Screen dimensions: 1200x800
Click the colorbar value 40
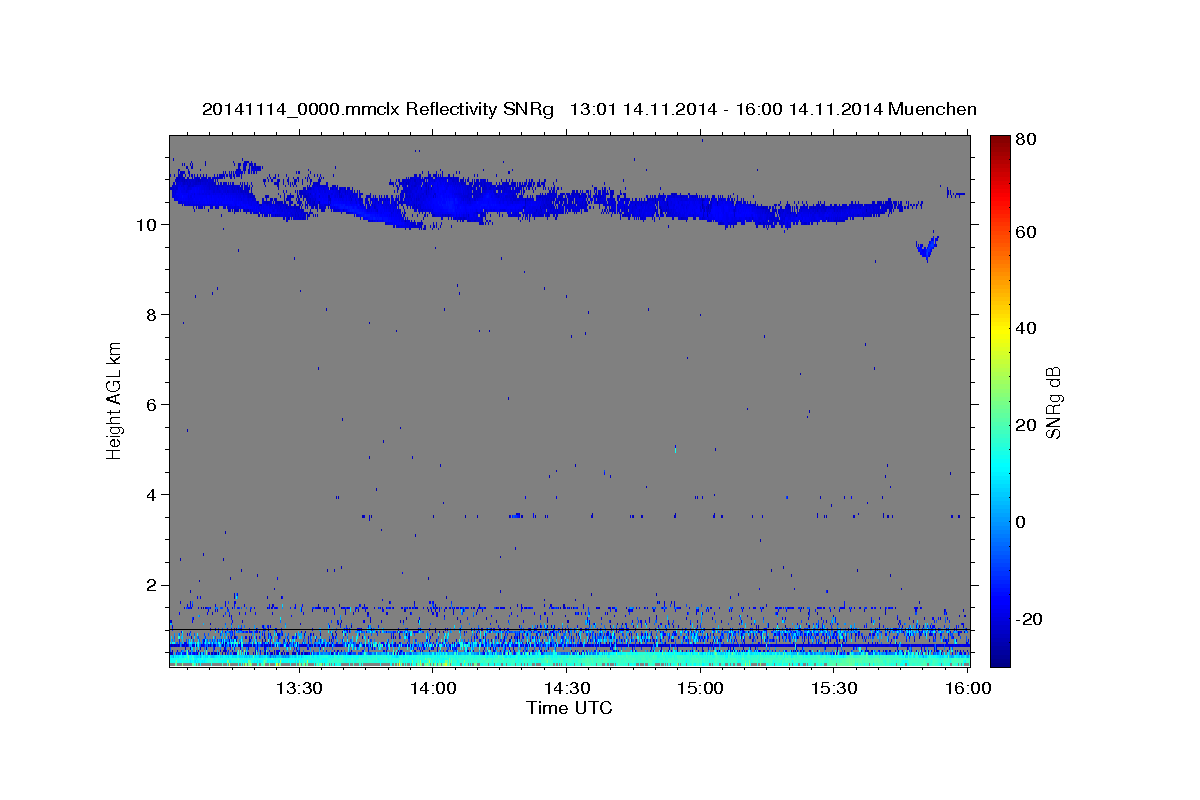point(1026,328)
